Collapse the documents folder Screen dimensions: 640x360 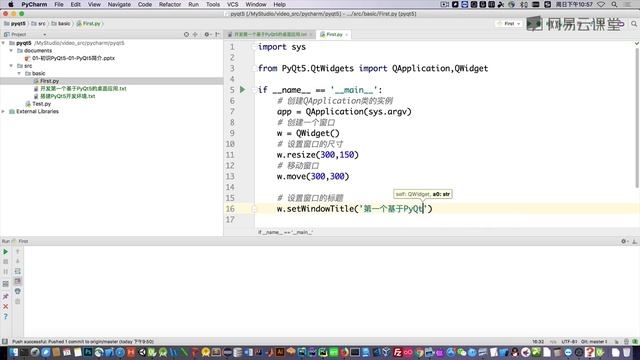(11, 51)
